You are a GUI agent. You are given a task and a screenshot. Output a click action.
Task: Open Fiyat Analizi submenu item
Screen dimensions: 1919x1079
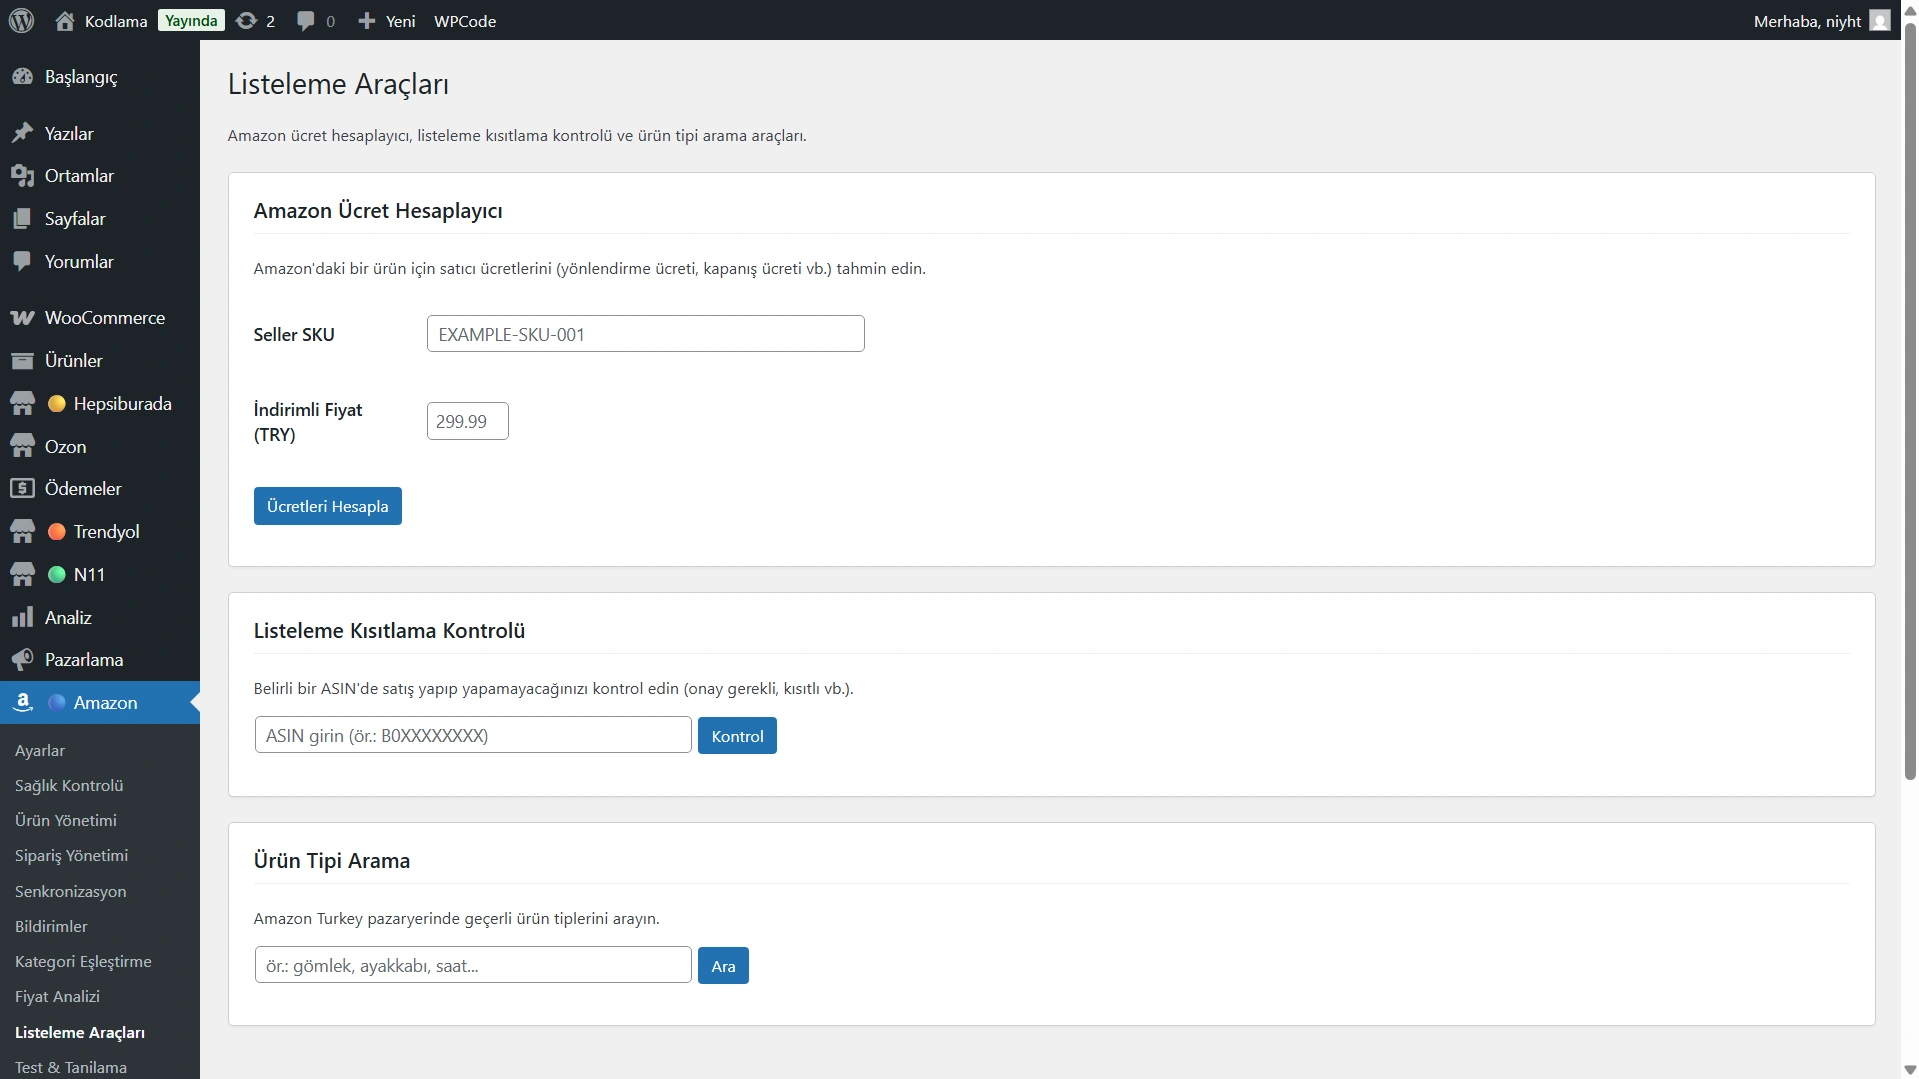pos(57,997)
